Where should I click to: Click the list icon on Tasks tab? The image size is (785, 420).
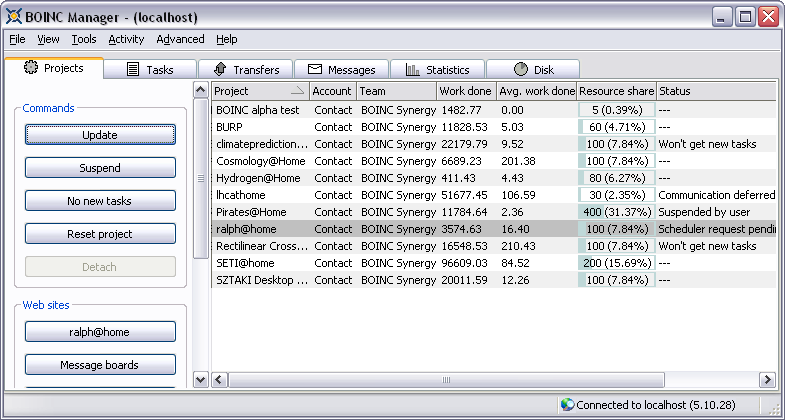133,70
